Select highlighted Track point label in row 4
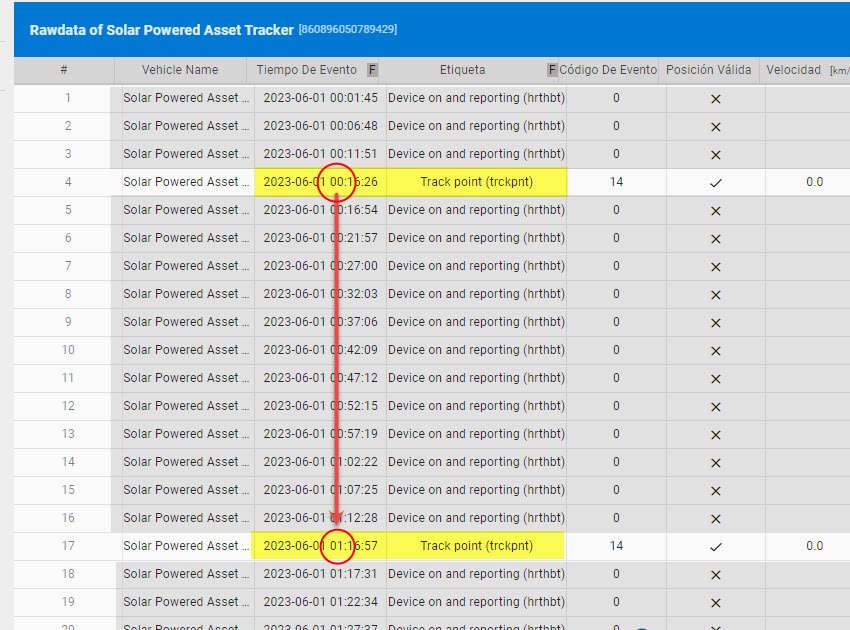This screenshot has width=850, height=630. click(476, 182)
